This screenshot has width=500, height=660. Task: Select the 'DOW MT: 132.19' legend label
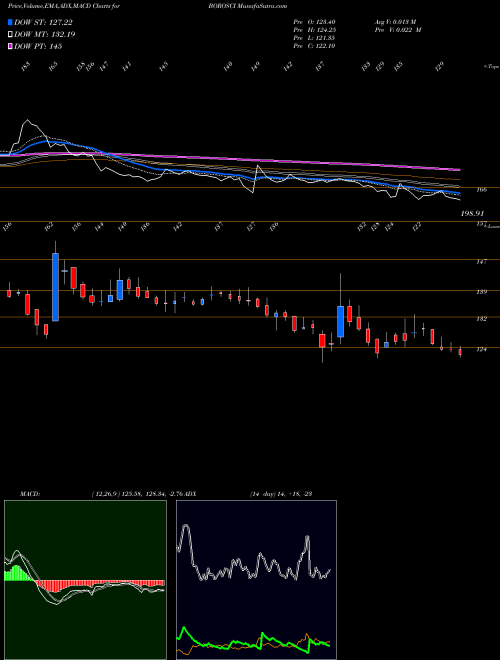point(45,35)
